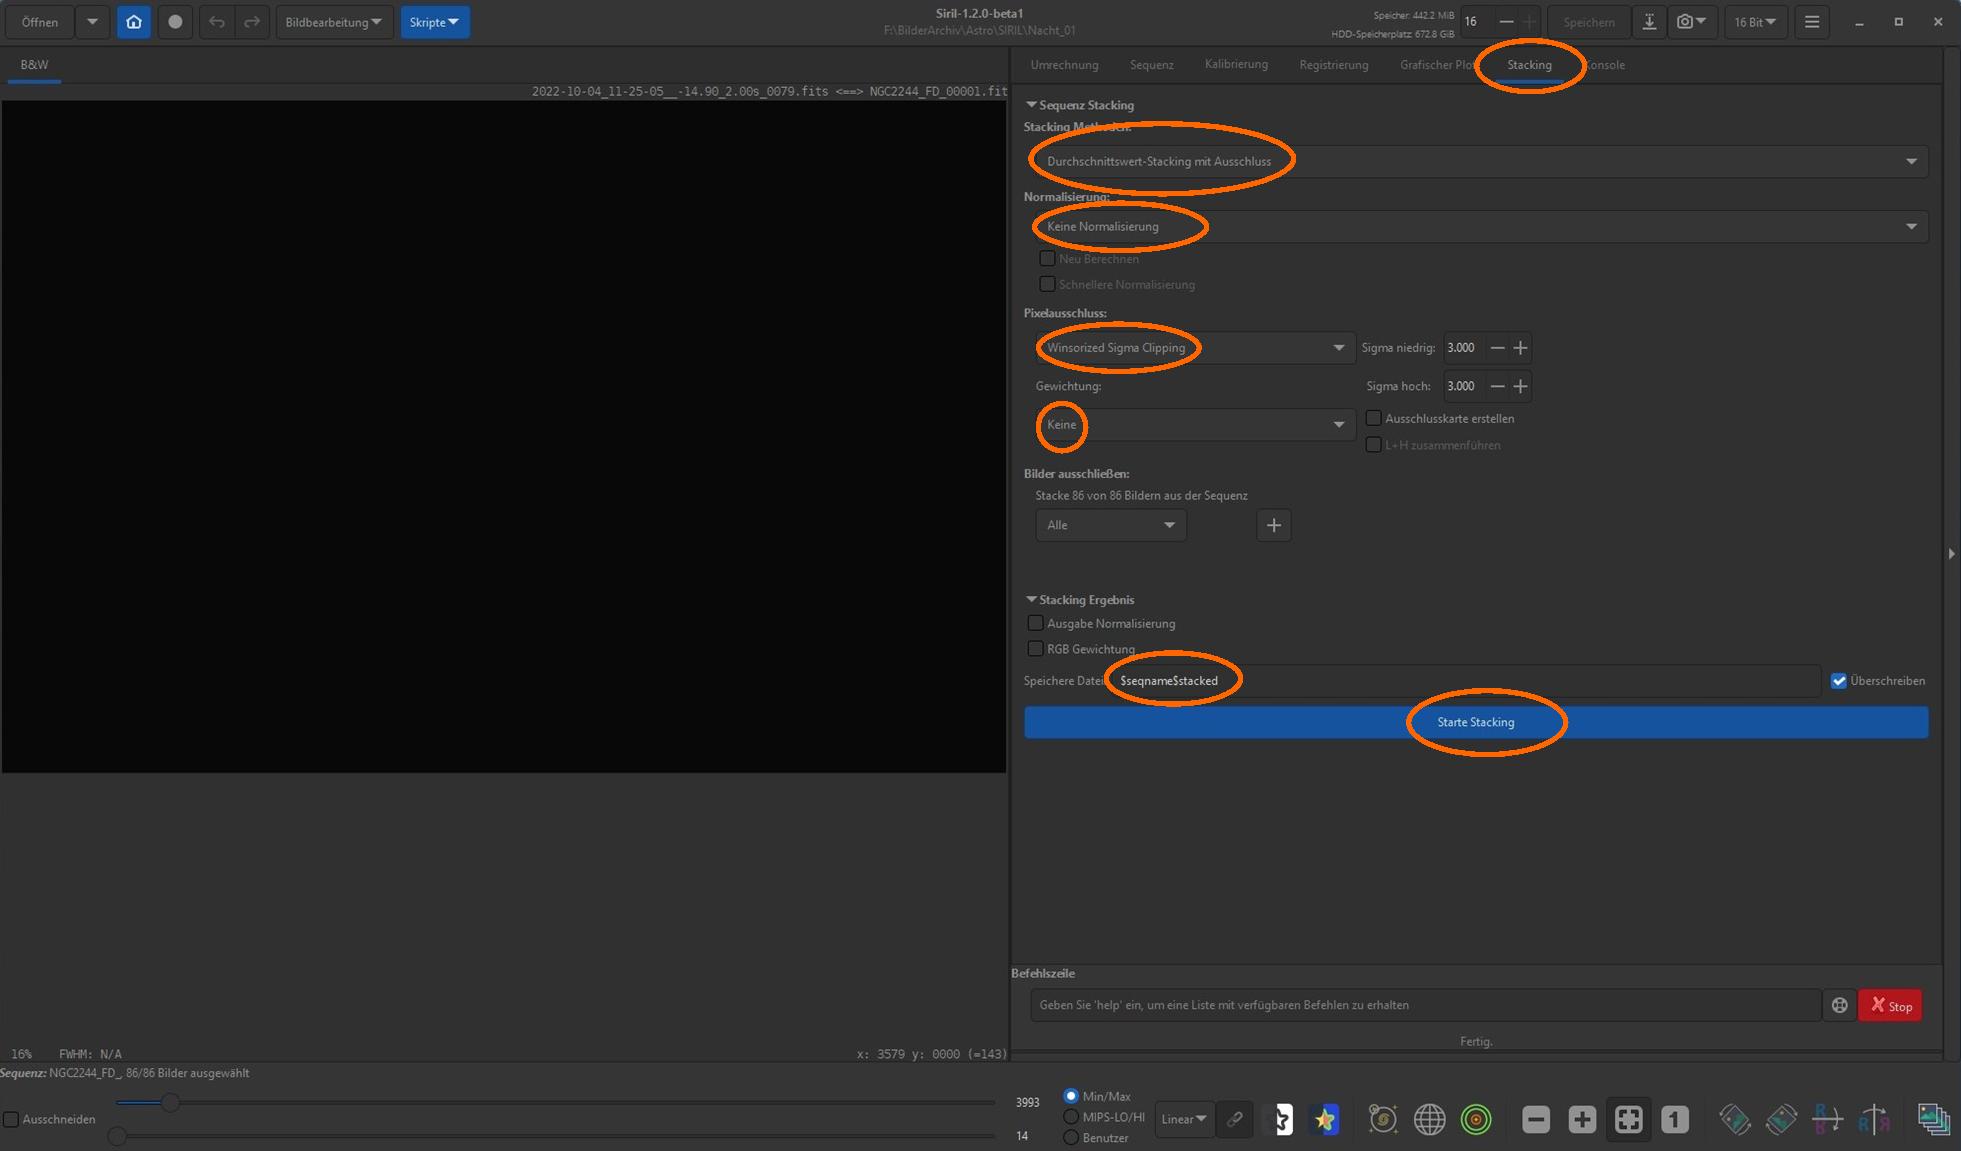Viewport: 1961px width, 1151px height.
Task: Open the Stacking Methoden dropdown
Action: [1477, 161]
